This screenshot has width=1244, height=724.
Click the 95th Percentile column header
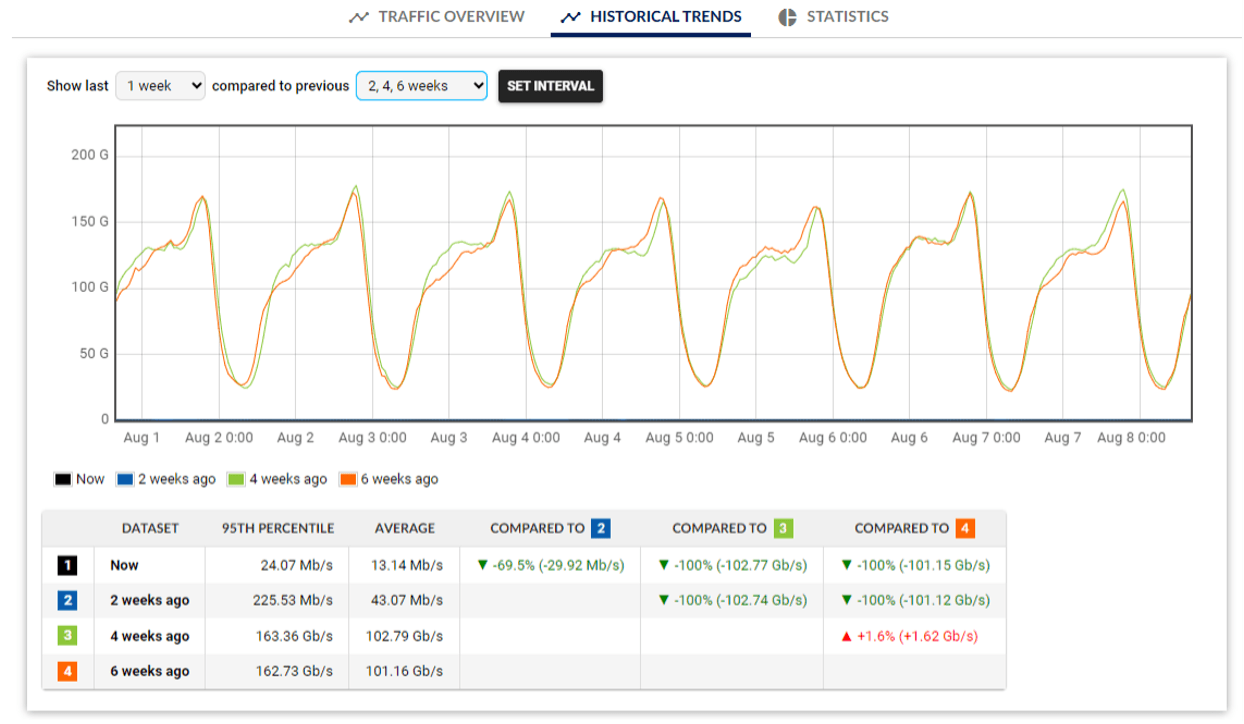tap(276, 528)
